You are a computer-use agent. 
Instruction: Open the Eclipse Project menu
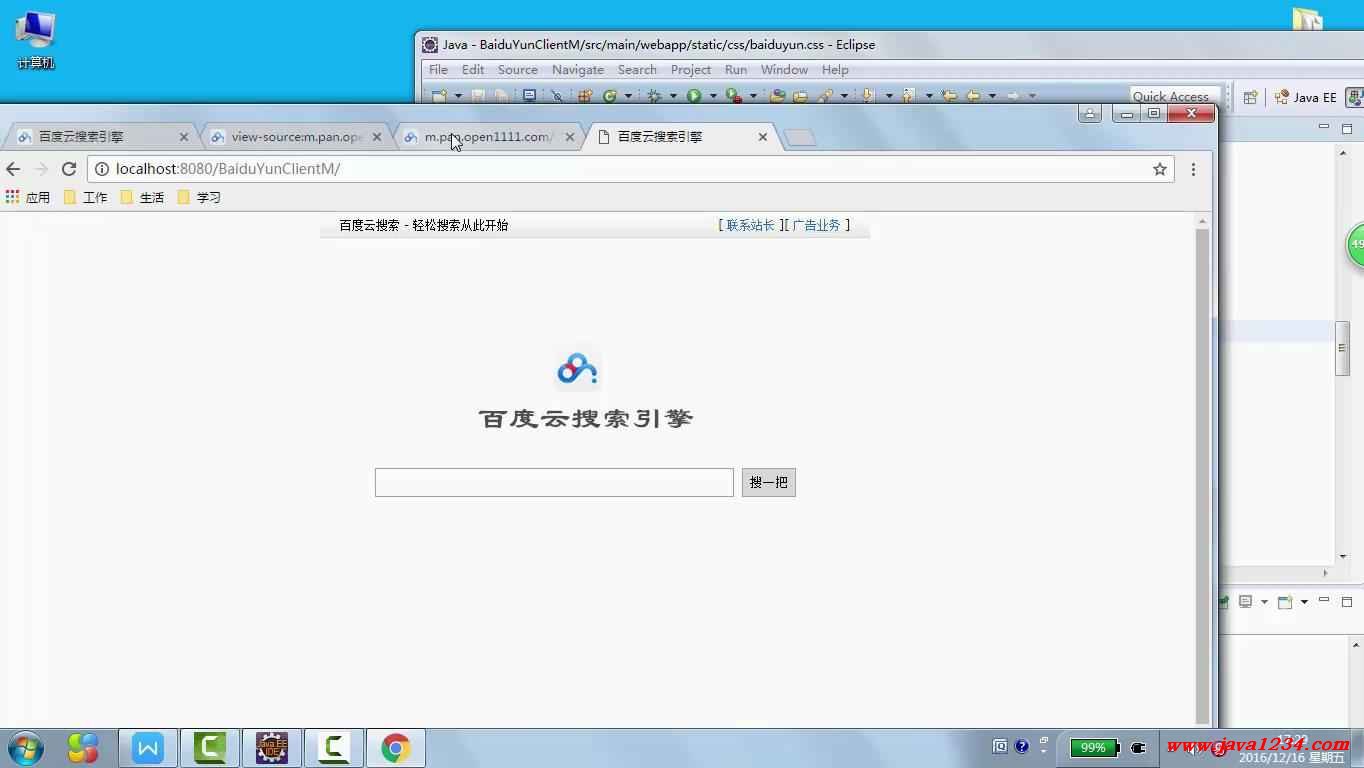pos(691,70)
